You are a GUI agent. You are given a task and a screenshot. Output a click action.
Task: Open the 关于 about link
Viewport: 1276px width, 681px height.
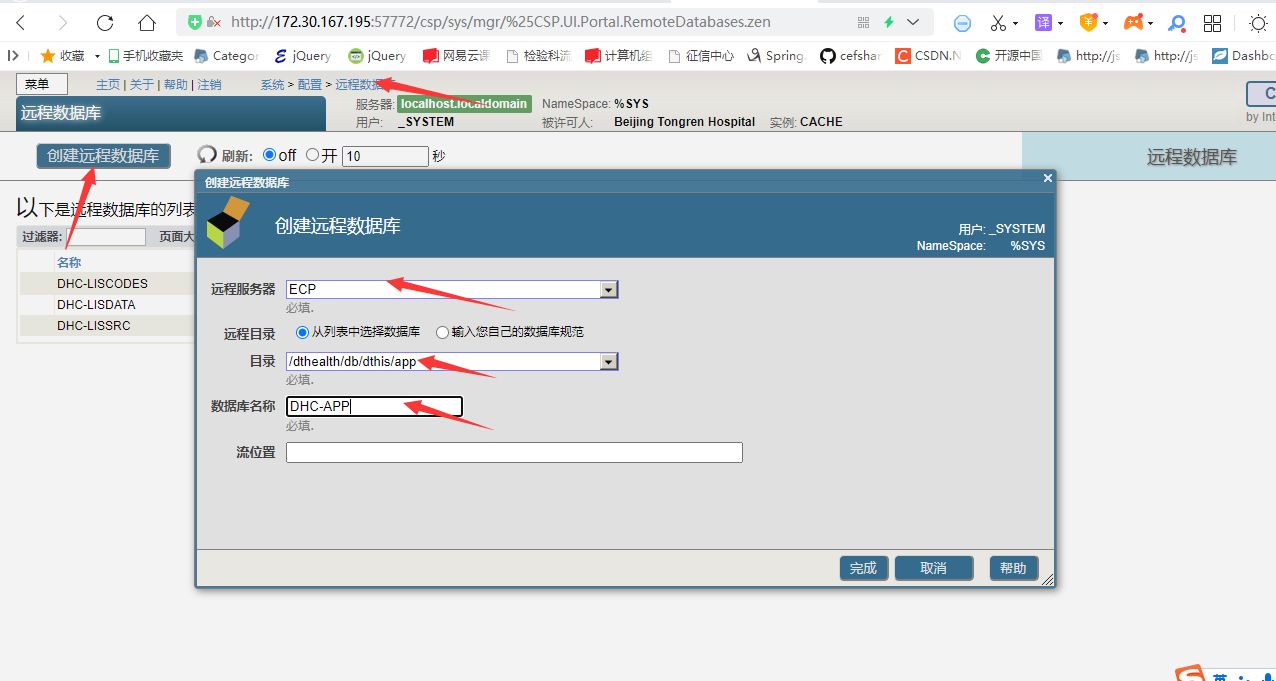[x=142, y=85]
